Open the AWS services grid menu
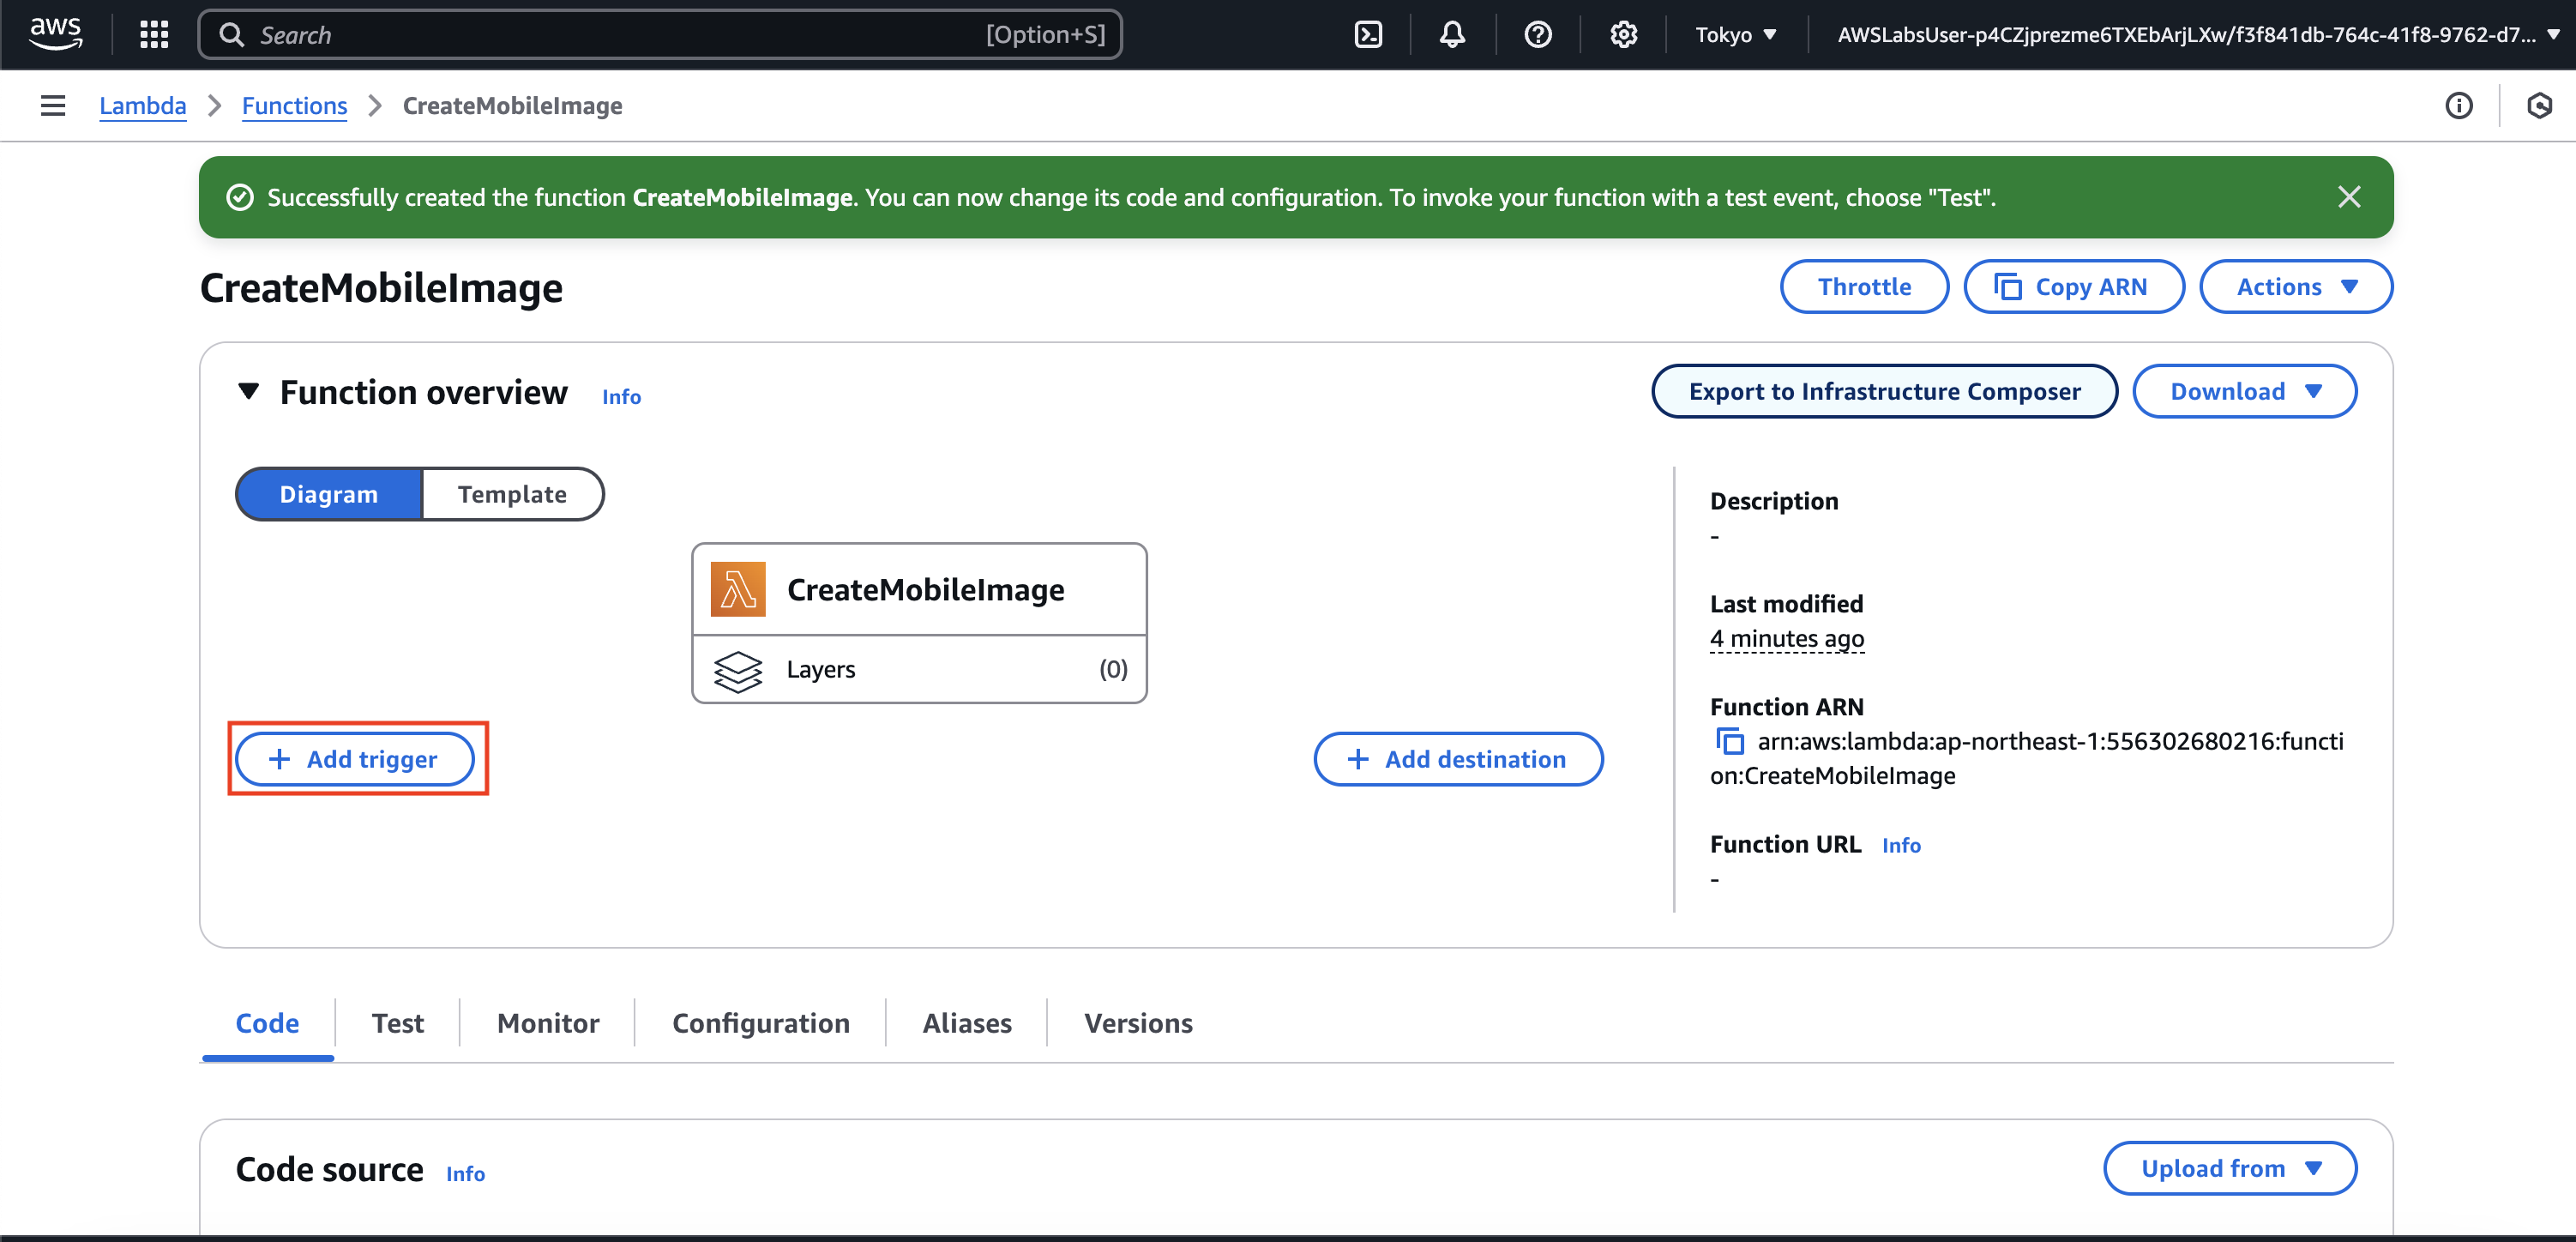 click(154, 35)
